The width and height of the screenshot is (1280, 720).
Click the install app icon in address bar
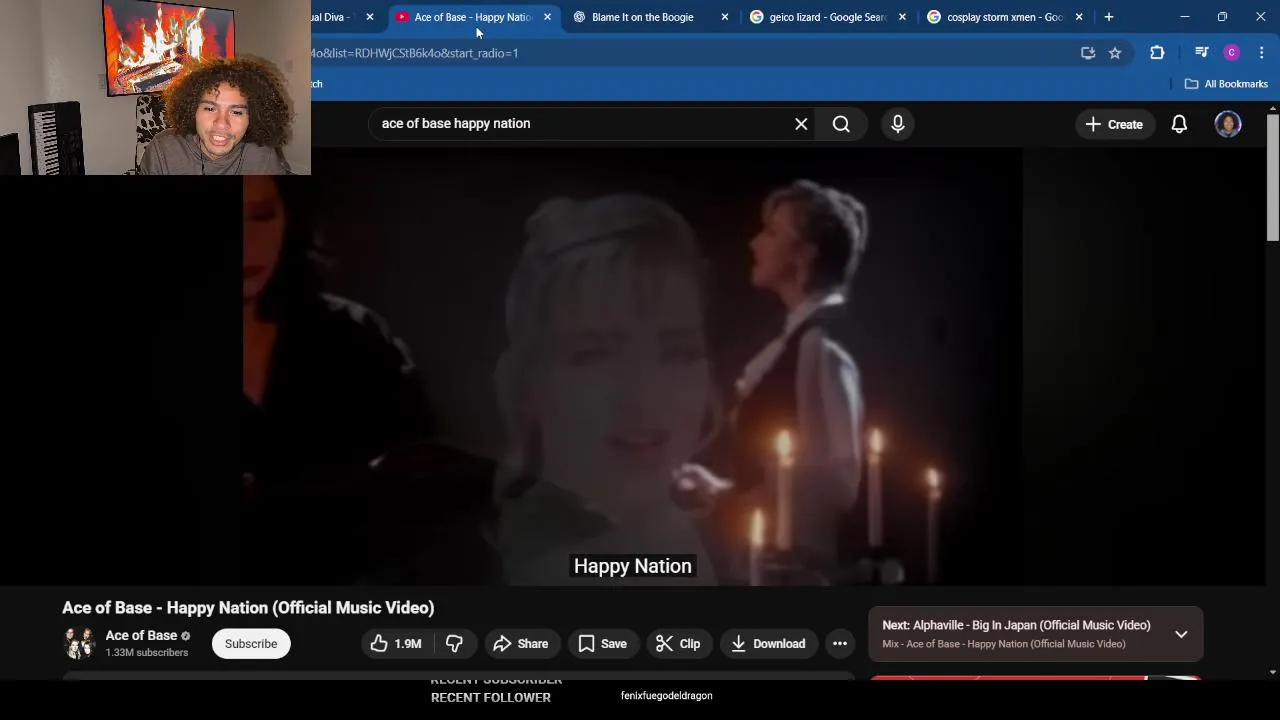(1088, 53)
